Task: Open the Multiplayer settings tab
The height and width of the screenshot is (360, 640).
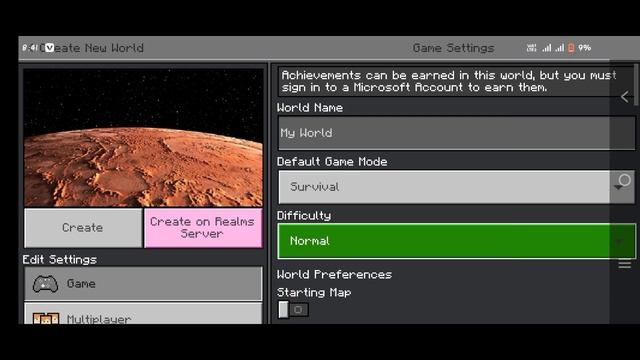Action: tap(143, 313)
